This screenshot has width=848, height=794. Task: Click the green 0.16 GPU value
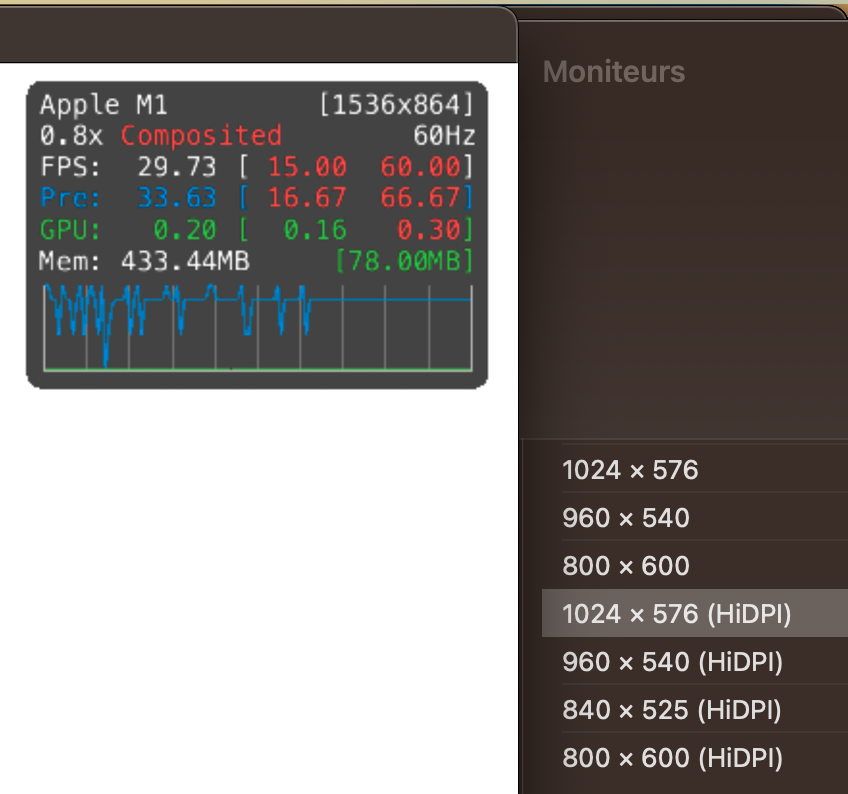(x=315, y=229)
